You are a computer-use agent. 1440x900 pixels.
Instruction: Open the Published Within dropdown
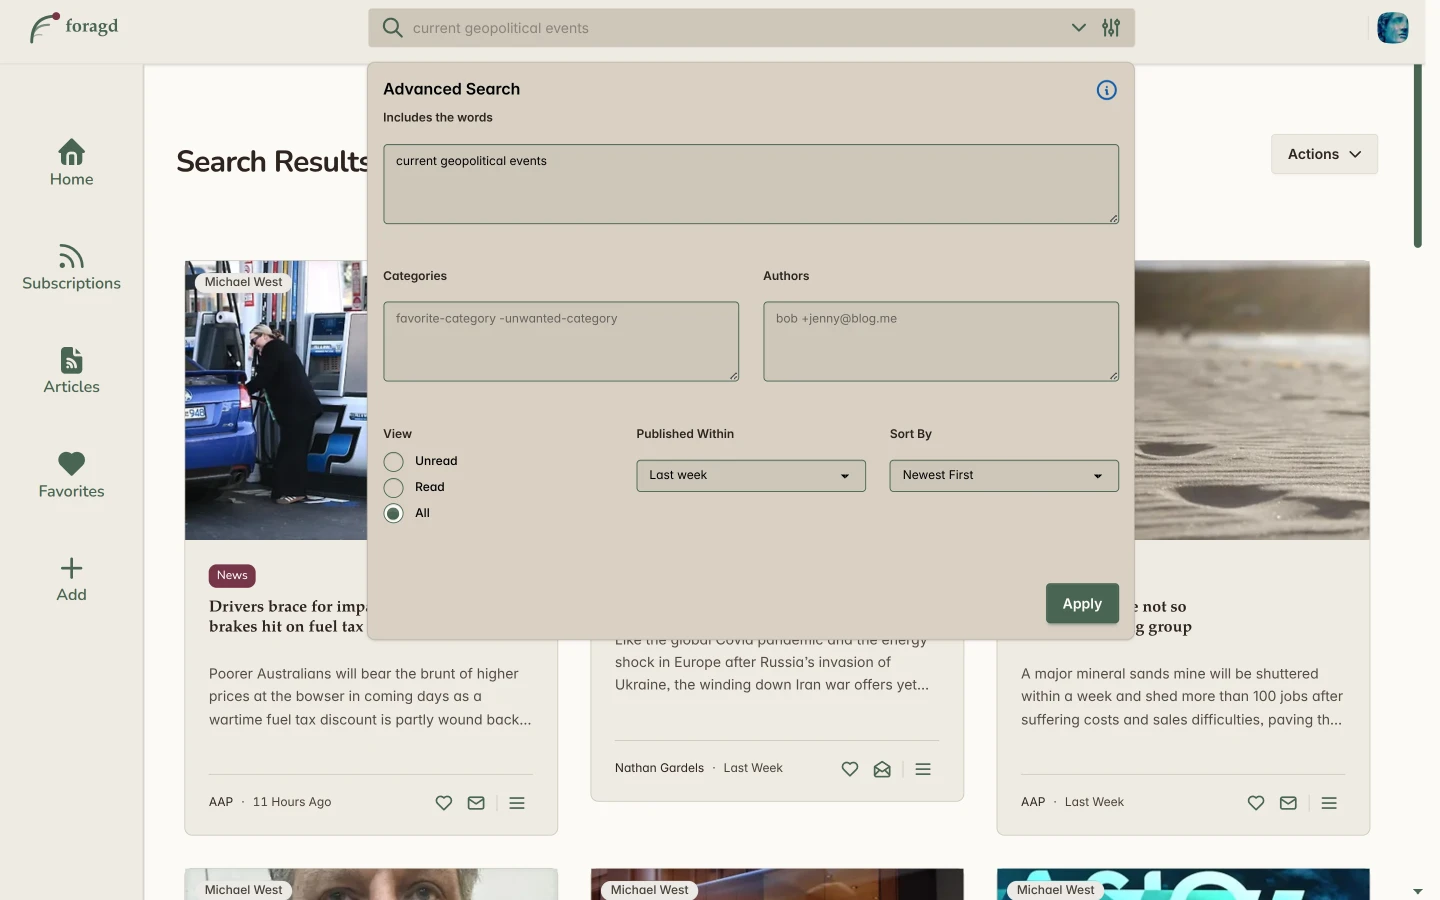click(x=751, y=476)
